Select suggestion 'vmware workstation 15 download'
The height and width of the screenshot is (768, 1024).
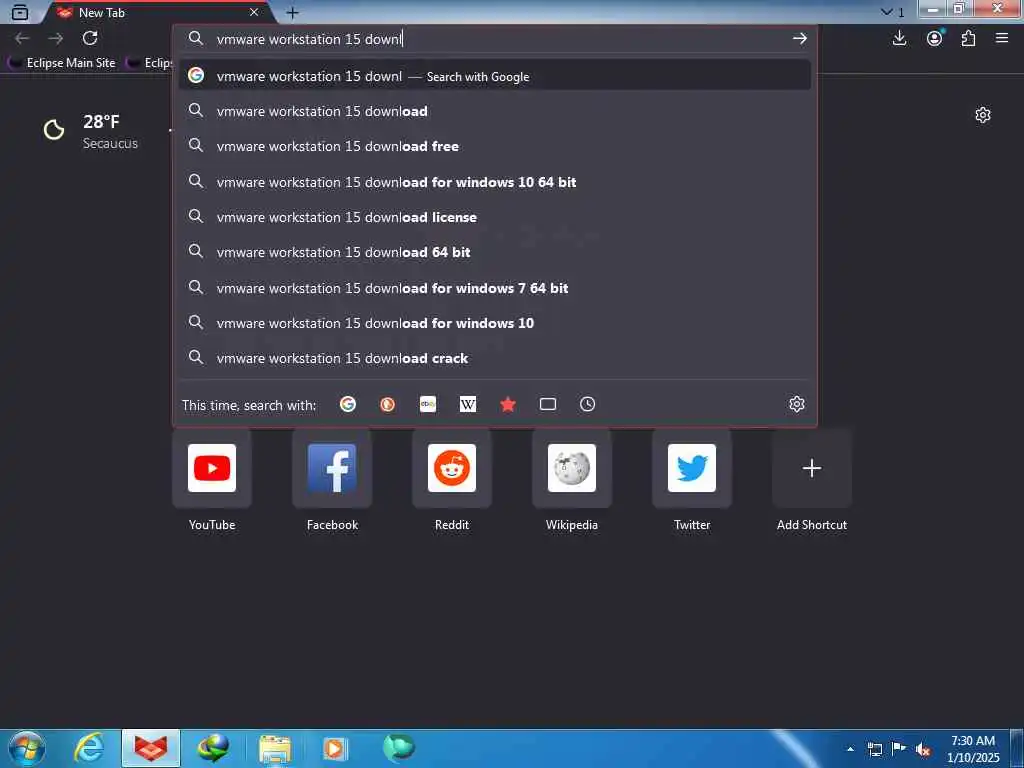[494, 111]
